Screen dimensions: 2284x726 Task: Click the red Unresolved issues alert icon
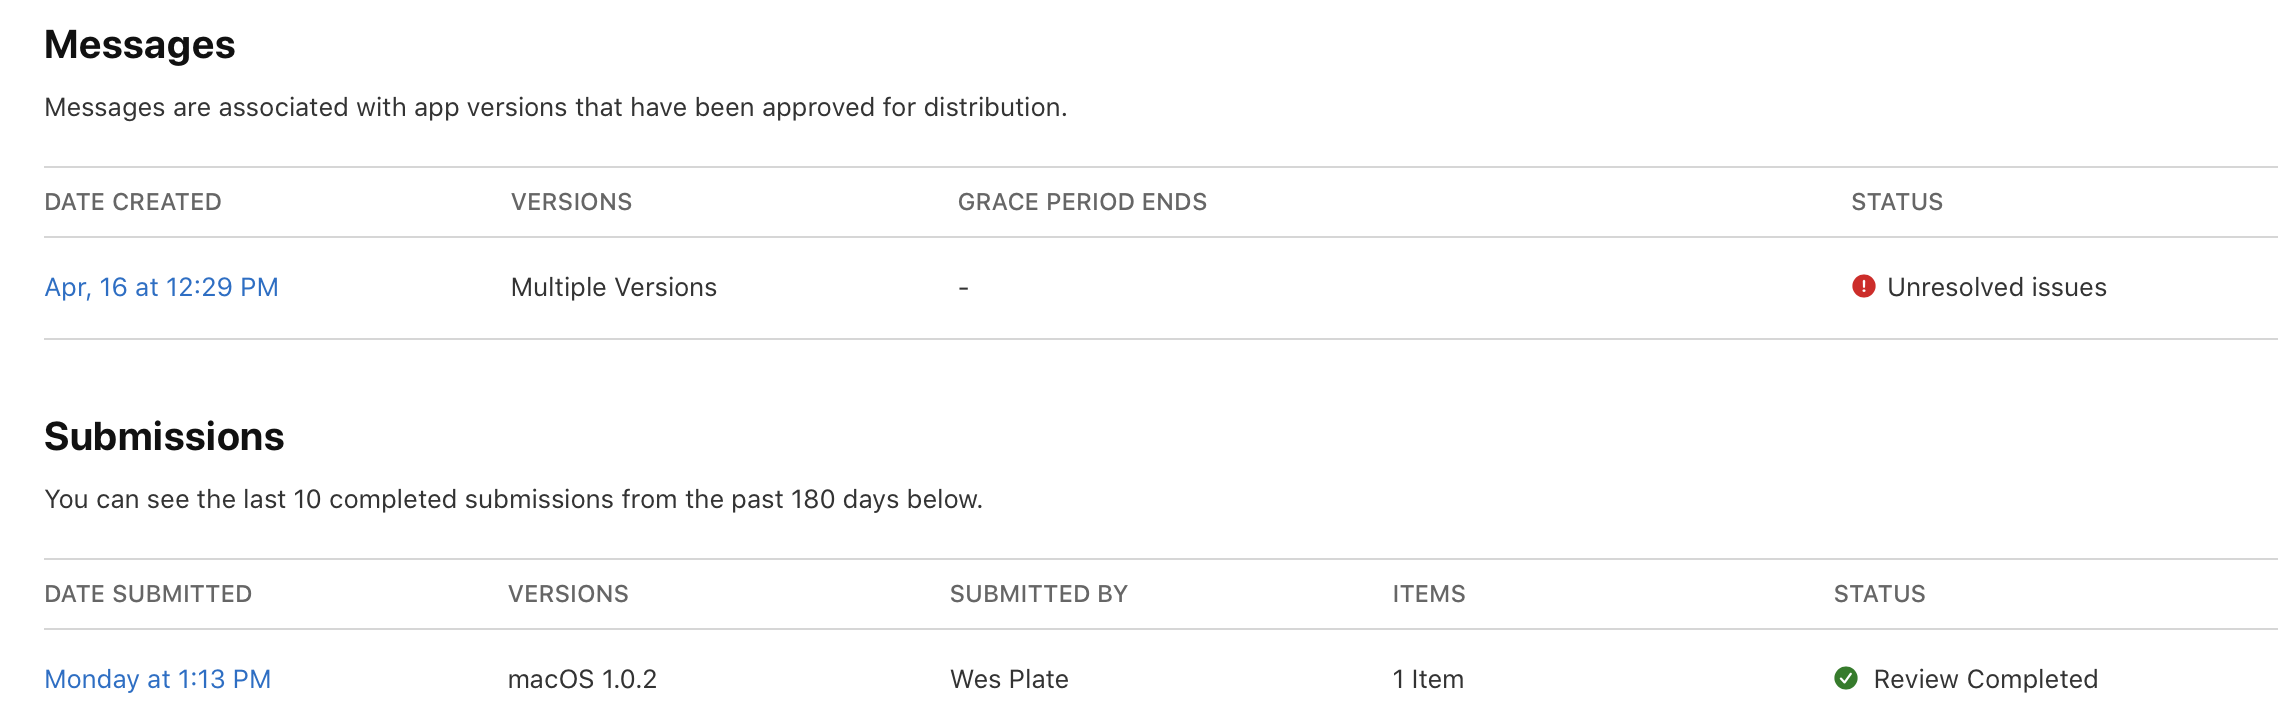tap(1863, 287)
